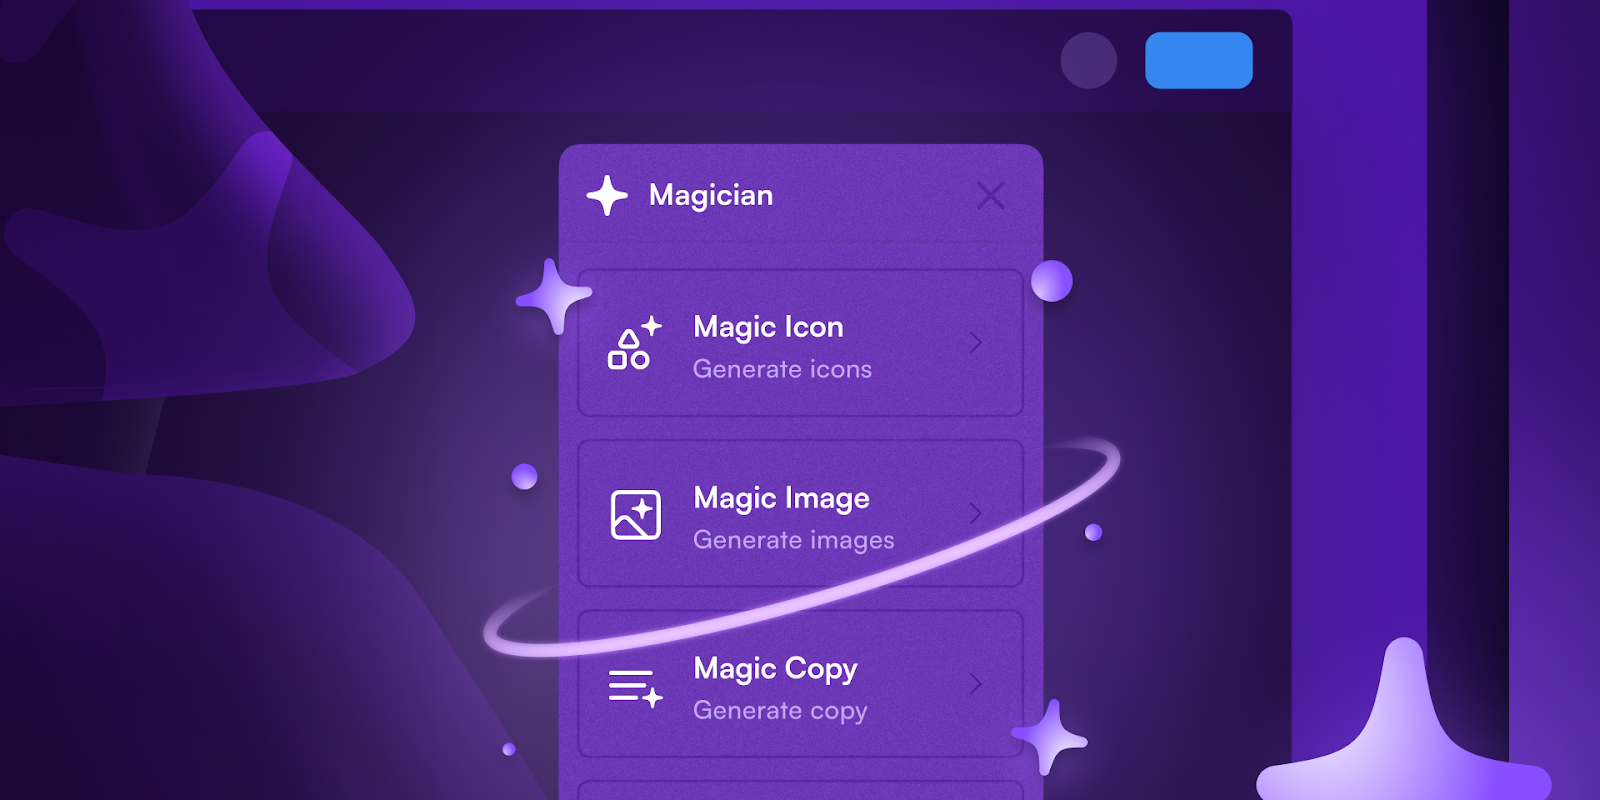Close the Magician panel
The height and width of the screenshot is (800, 1600).
[991, 195]
